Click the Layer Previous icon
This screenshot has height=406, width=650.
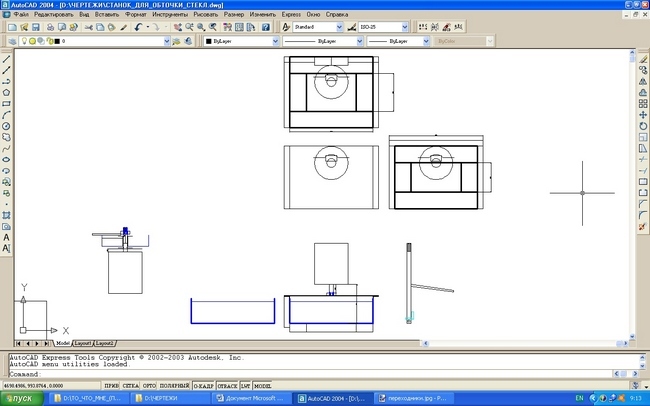[x=188, y=41]
